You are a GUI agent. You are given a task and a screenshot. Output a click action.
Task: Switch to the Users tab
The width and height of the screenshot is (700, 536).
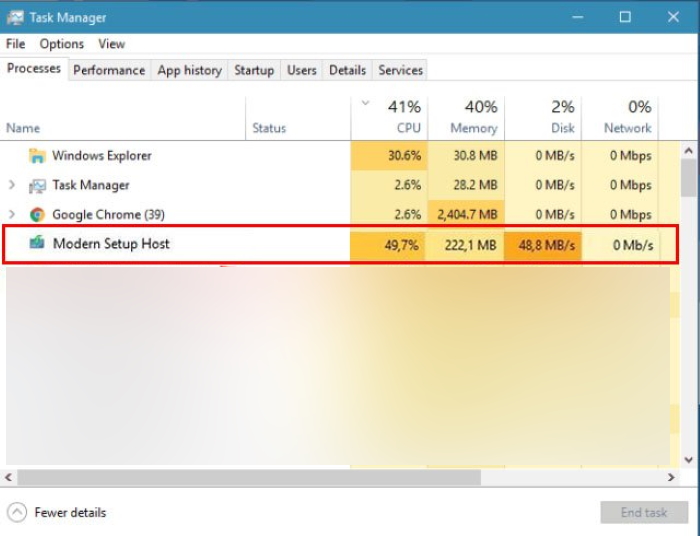(302, 70)
